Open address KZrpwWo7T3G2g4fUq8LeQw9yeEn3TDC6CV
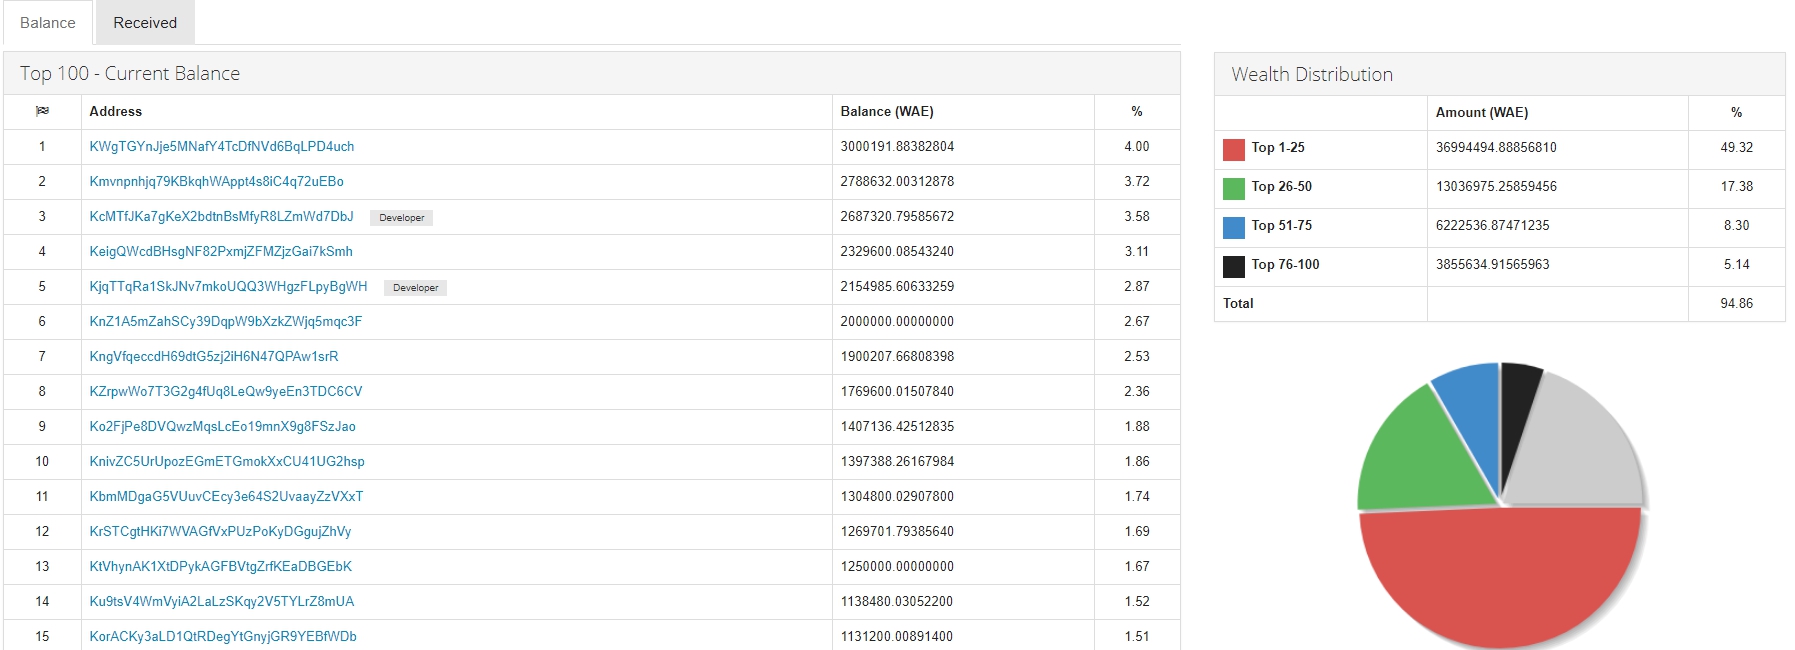The height and width of the screenshot is (650, 1795). coord(226,391)
